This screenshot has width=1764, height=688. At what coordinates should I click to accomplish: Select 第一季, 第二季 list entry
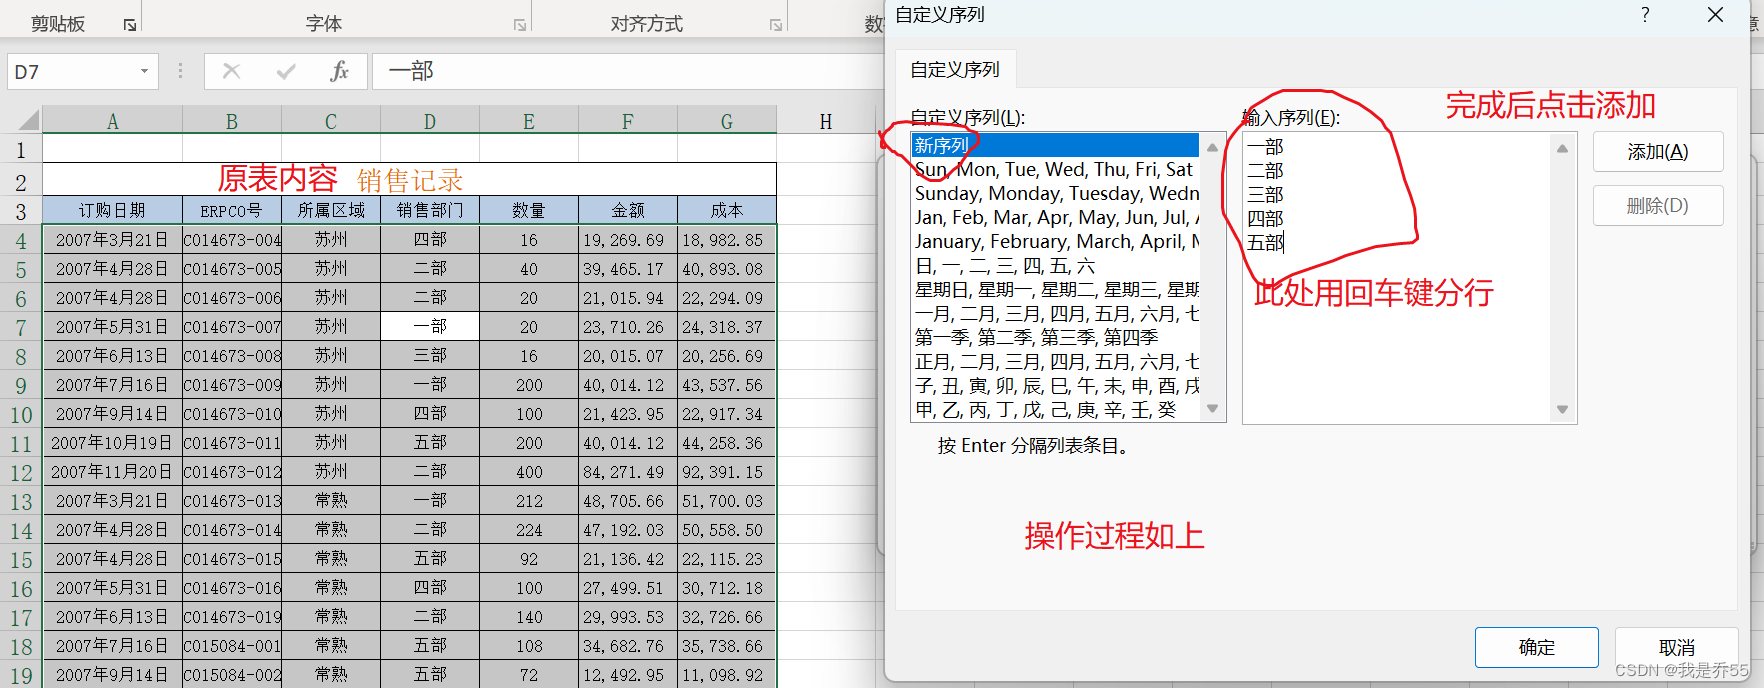[x=1055, y=337]
